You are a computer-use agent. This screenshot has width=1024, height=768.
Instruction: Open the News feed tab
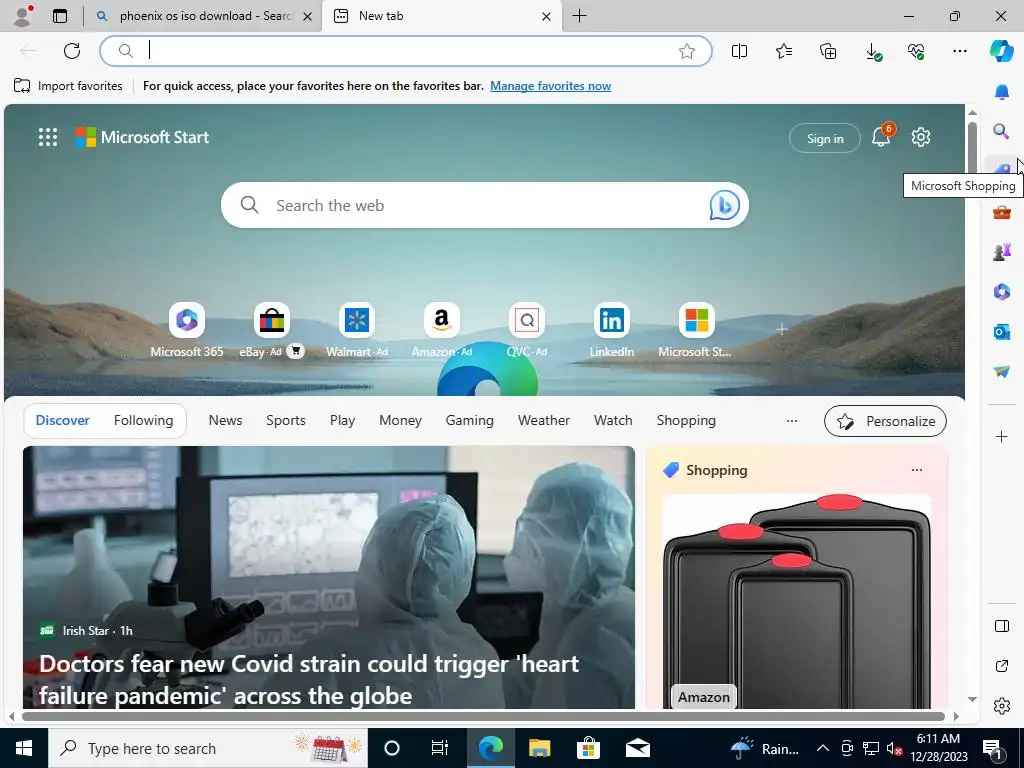point(225,421)
